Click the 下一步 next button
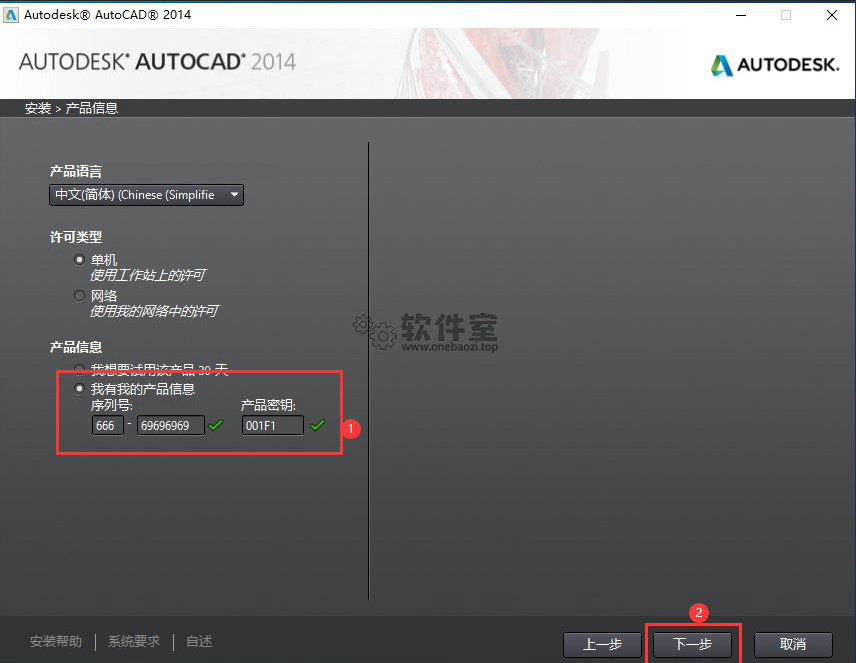 point(692,644)
